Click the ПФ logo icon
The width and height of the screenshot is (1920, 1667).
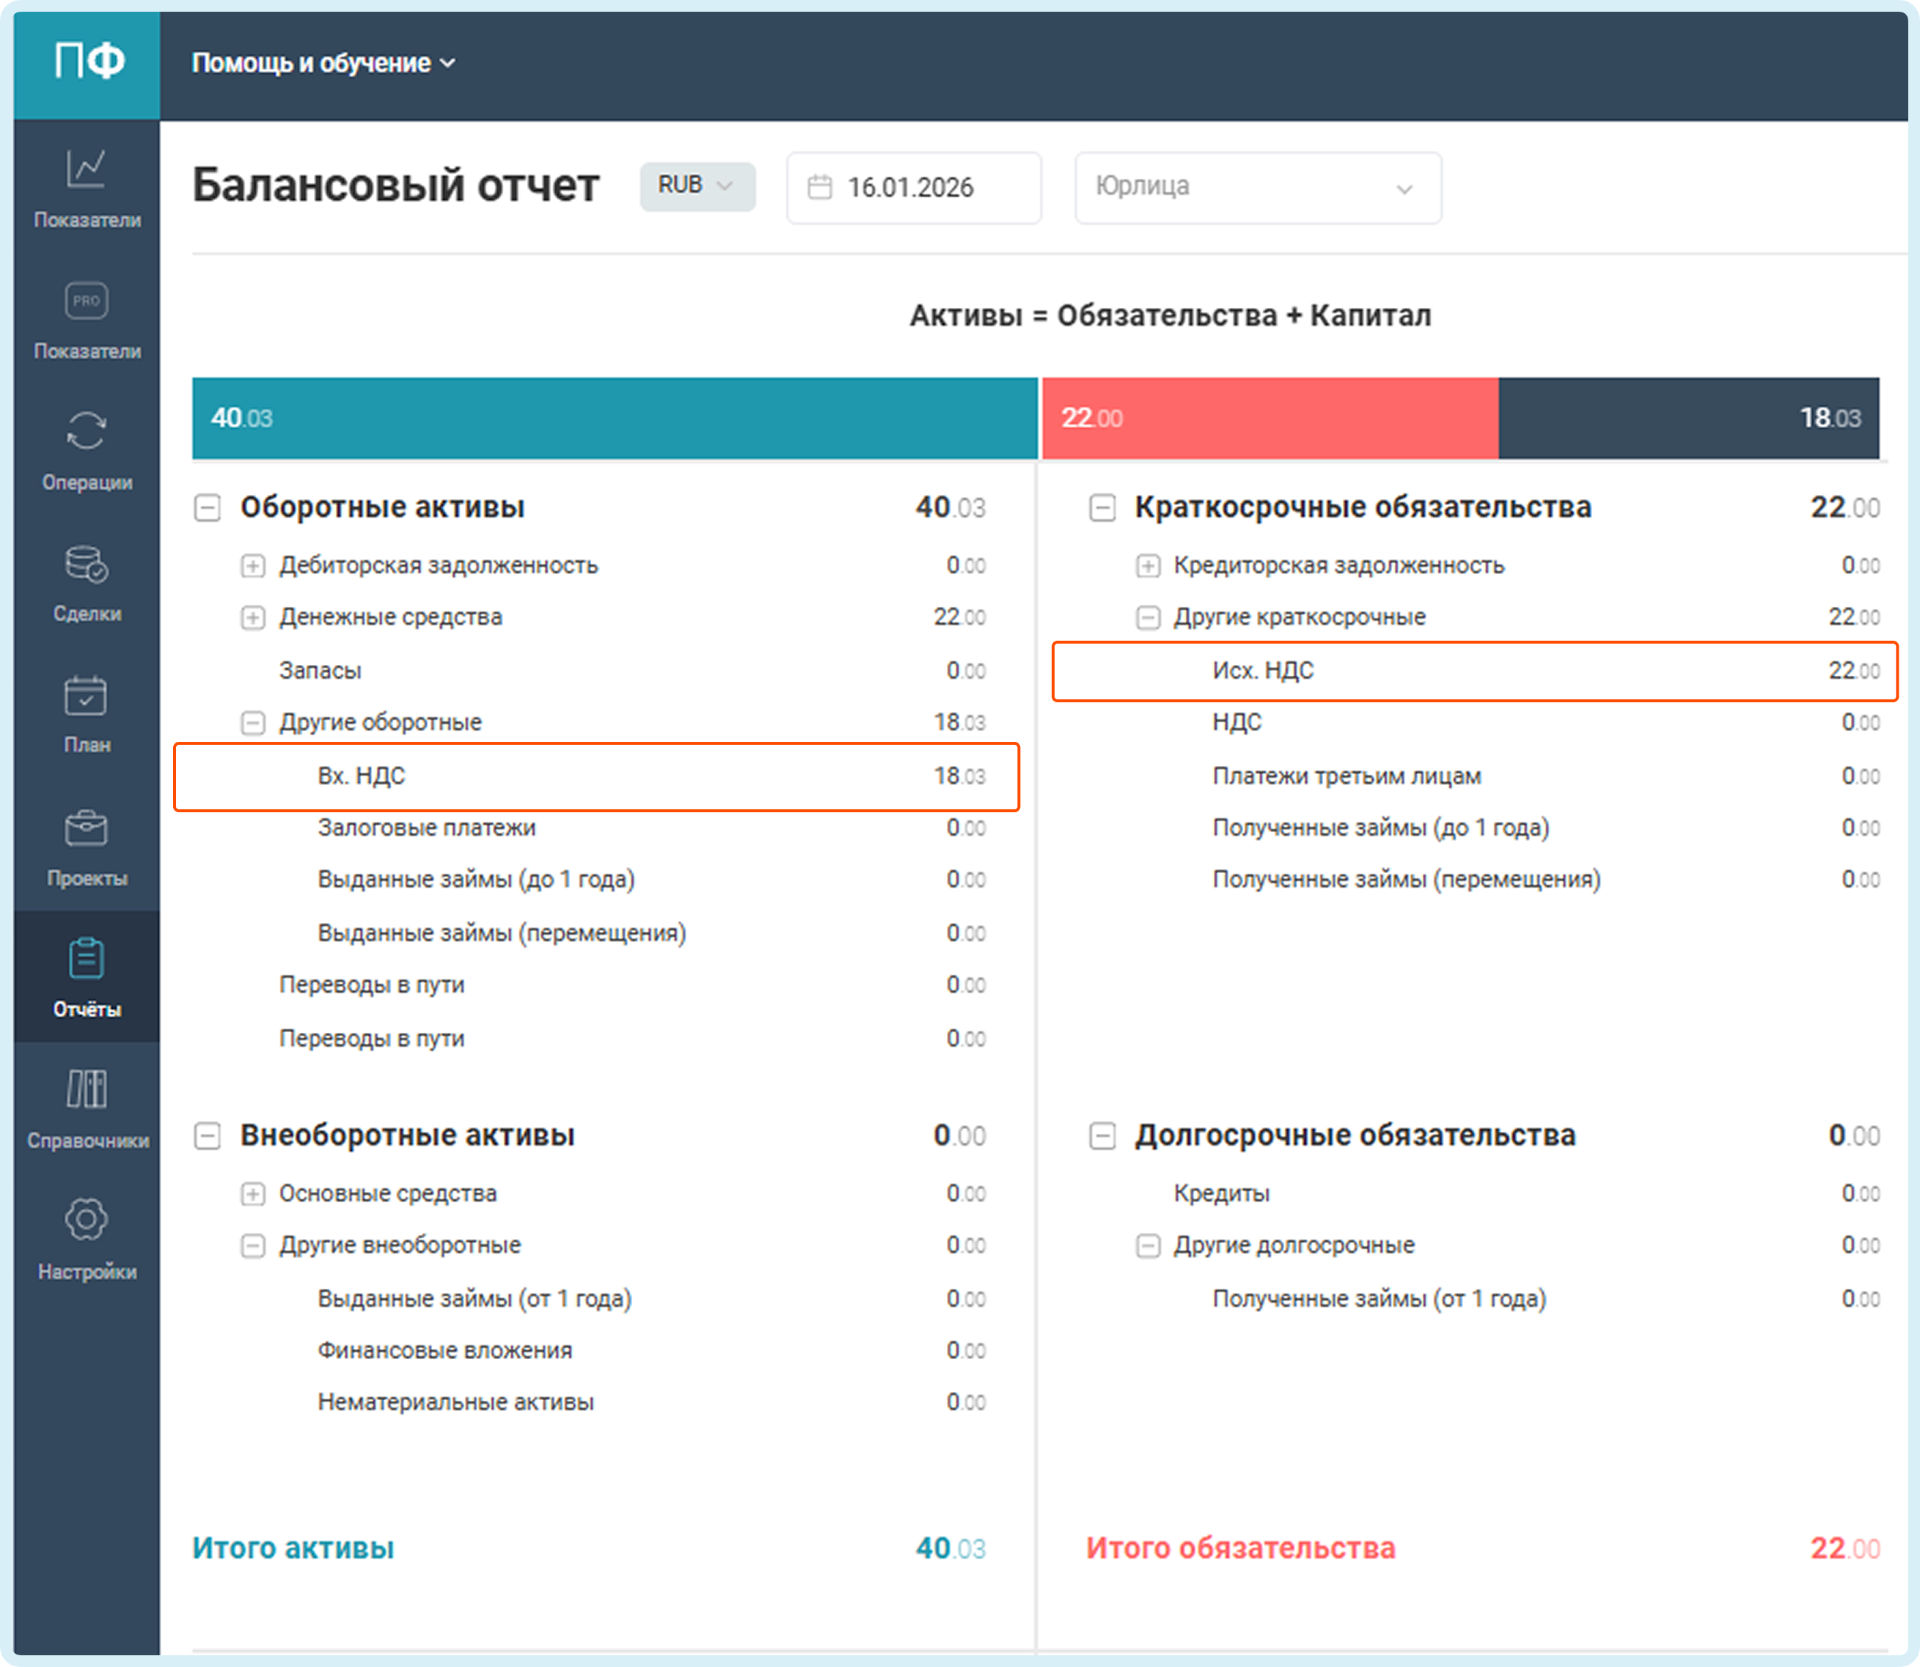coord(88,62)
